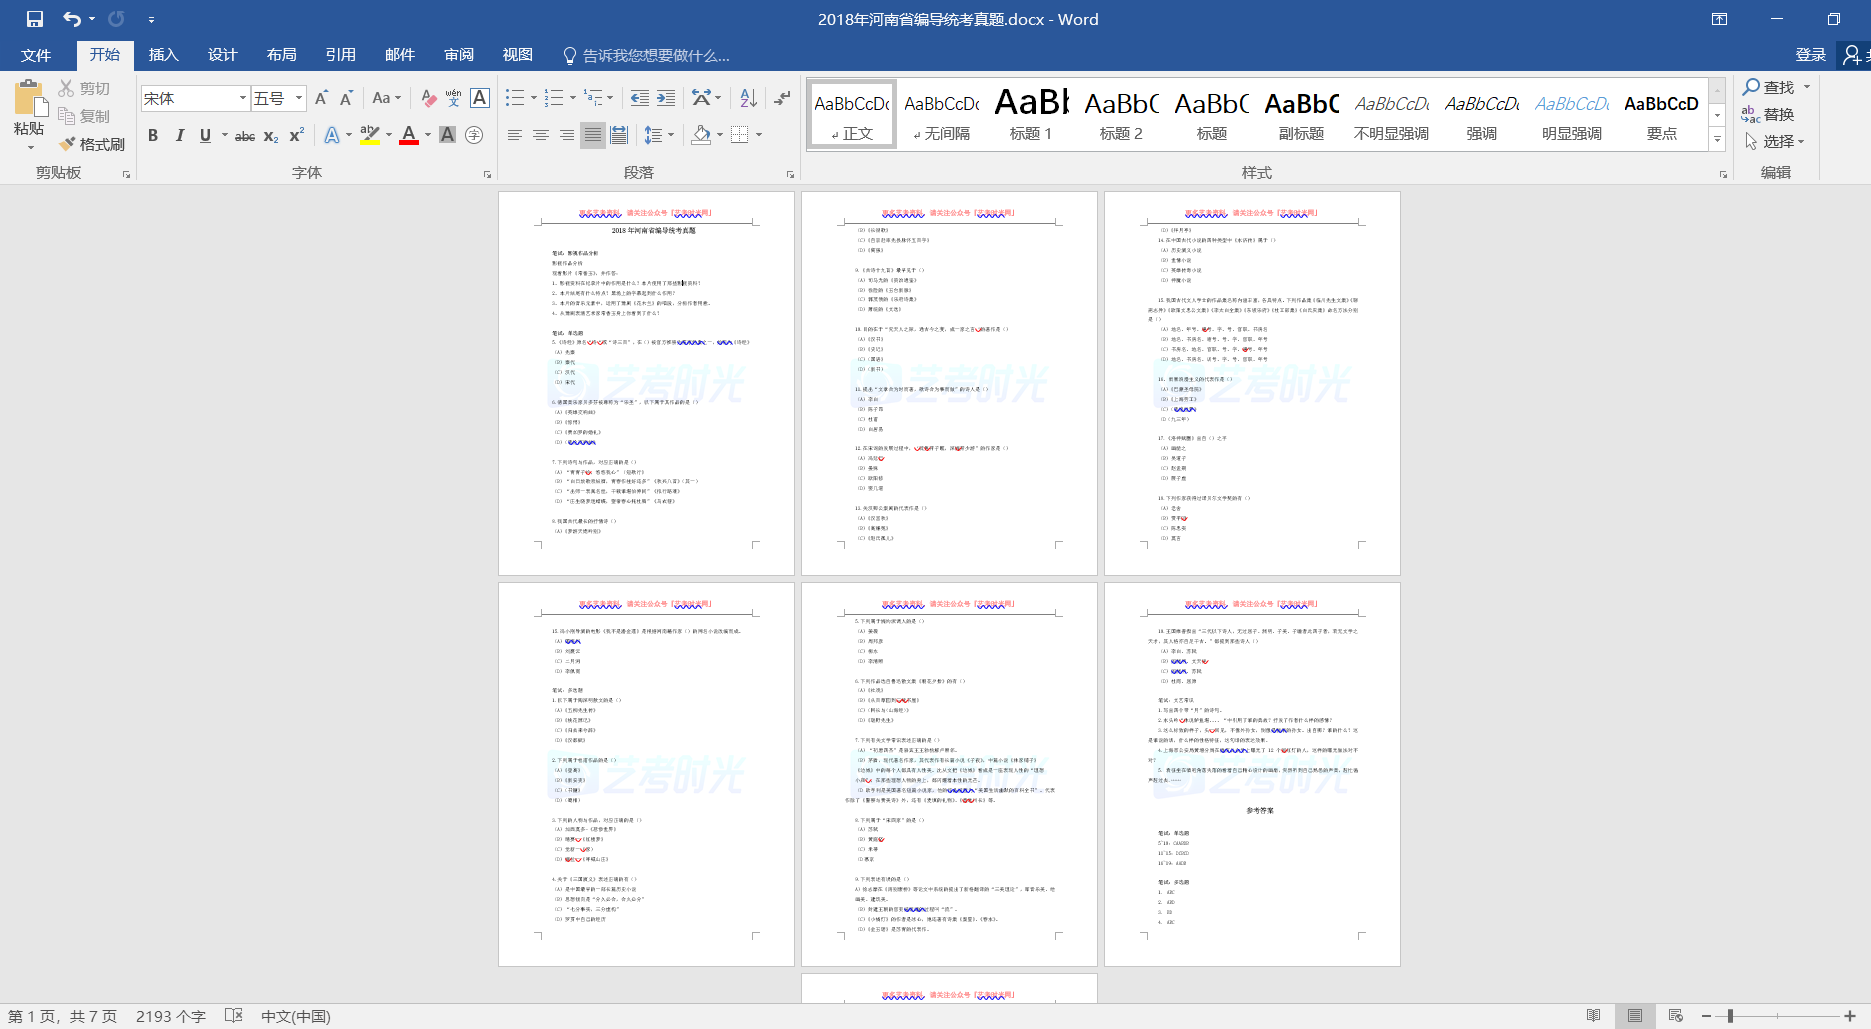Click the sort icon in the paragraph group
This screenshot has height=1029, width=1871.
[748, 98]
